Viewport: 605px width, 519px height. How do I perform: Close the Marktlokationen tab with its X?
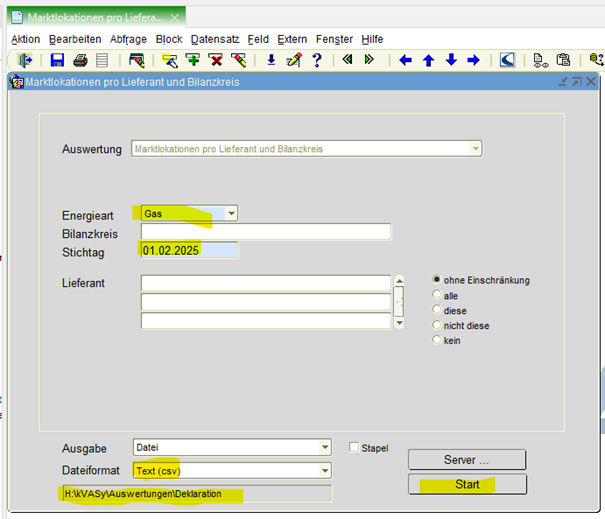pos(175,18)
